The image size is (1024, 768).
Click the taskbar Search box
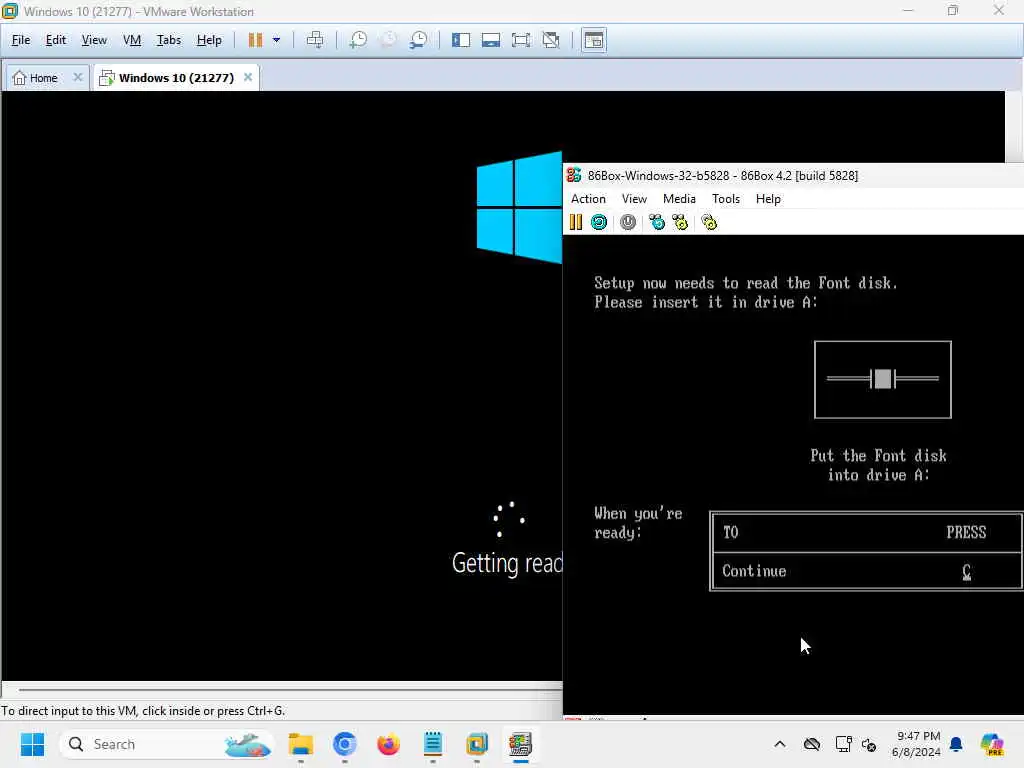point(167,744)
